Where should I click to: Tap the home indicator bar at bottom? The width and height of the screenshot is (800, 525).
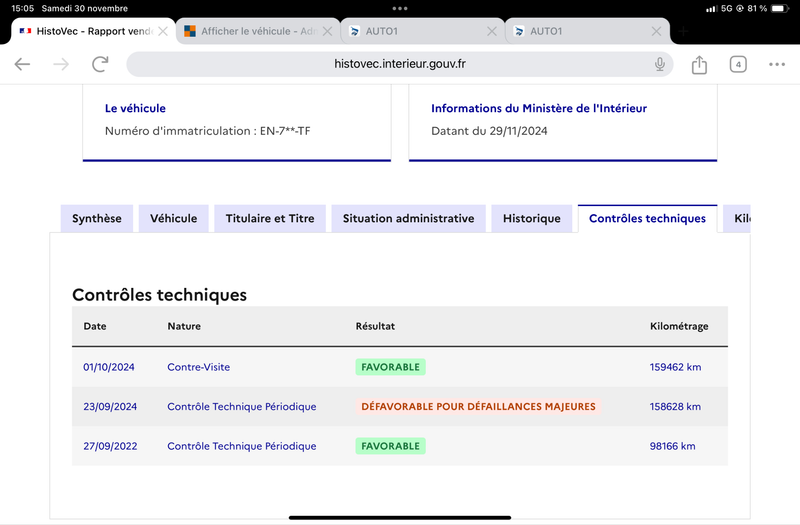(x=400, y=517)
